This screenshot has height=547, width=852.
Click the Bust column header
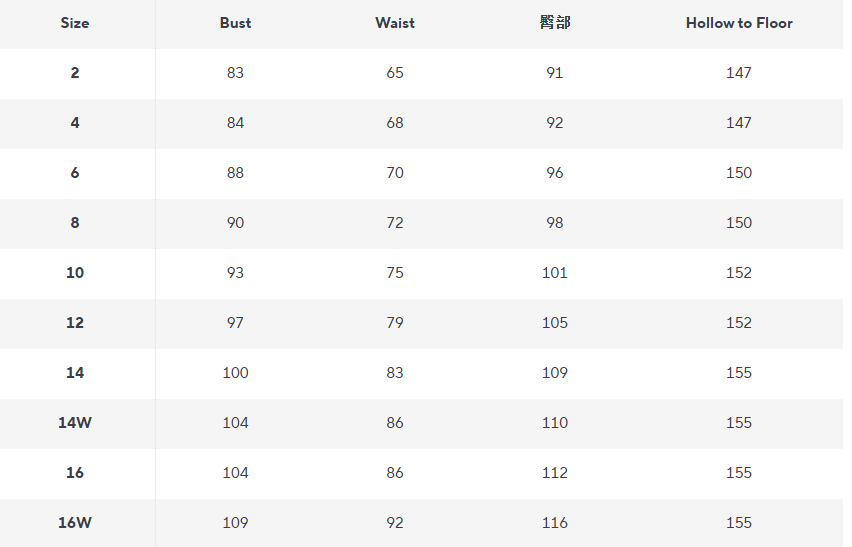tap(235, 23)
